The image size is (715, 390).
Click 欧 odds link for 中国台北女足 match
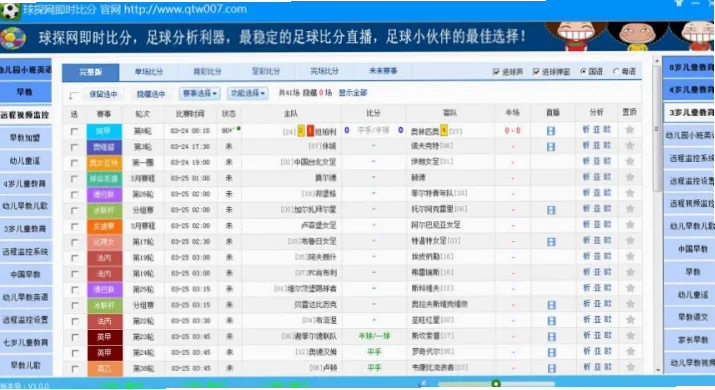(x=607, y=161)
